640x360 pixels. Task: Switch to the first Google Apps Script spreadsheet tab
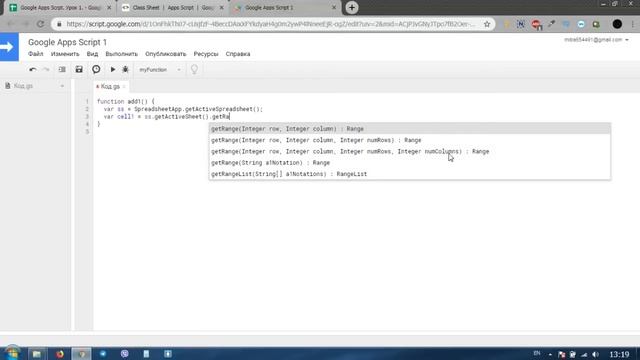[x=60, y=8]
